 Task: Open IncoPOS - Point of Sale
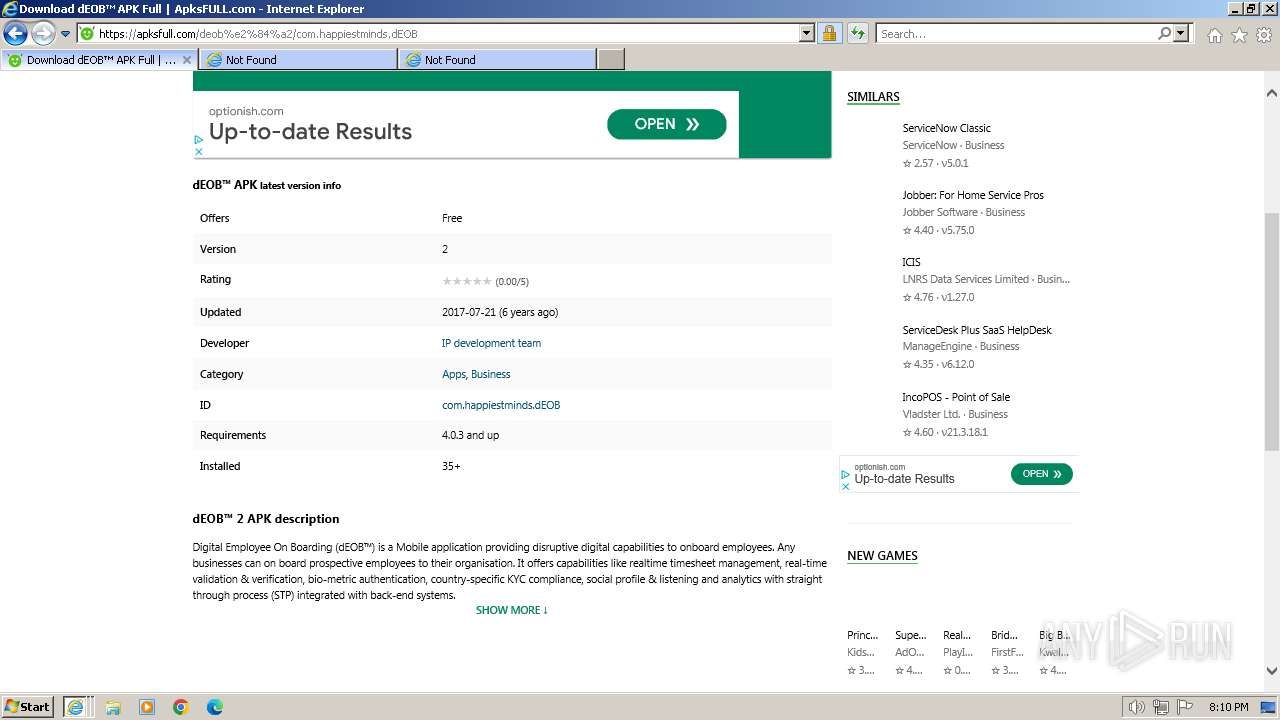click(x=956, y=397)
